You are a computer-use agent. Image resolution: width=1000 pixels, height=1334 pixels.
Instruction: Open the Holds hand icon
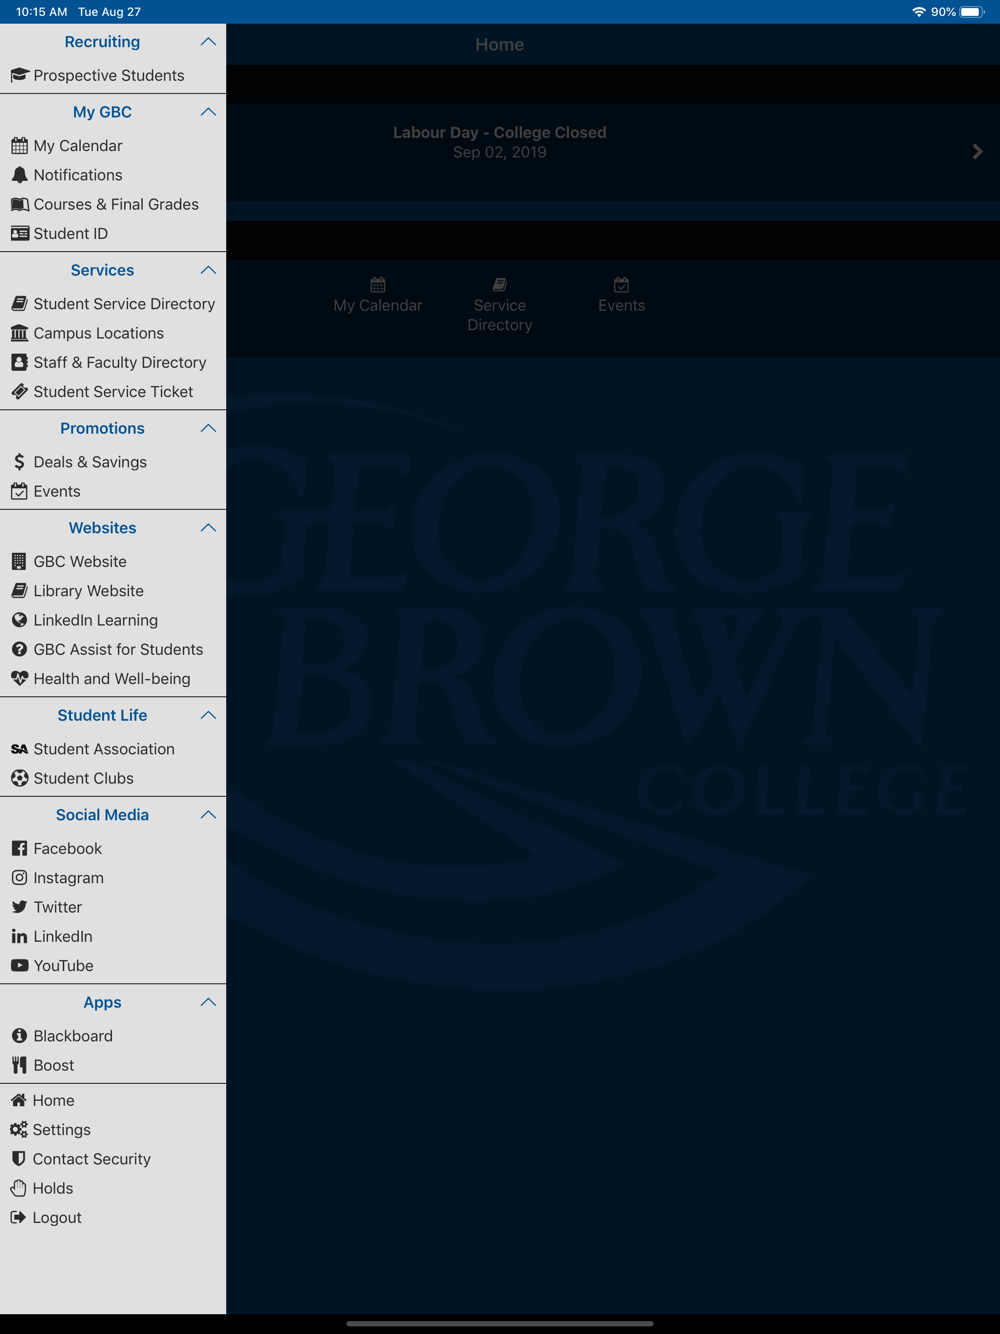[18, 1188]
